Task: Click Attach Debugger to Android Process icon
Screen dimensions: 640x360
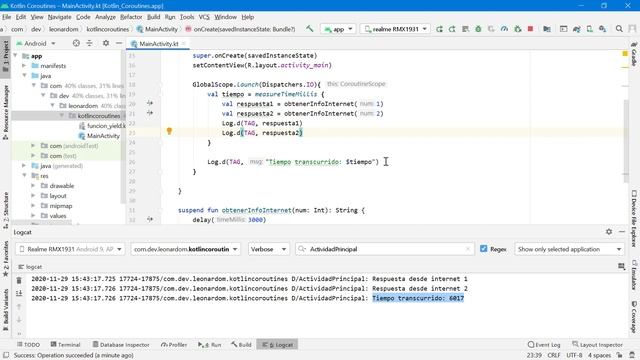Action: [x=518, y=29]
